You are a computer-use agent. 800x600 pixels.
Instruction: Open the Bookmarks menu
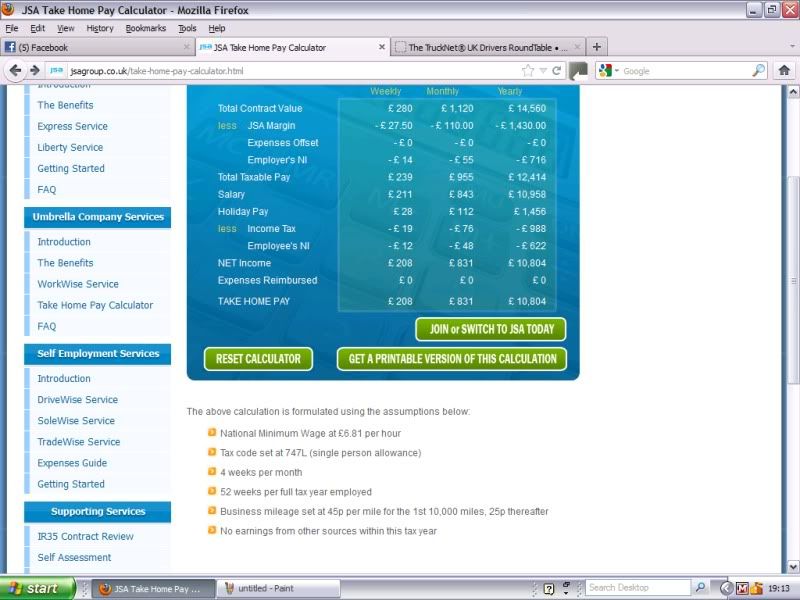point(146,28)
